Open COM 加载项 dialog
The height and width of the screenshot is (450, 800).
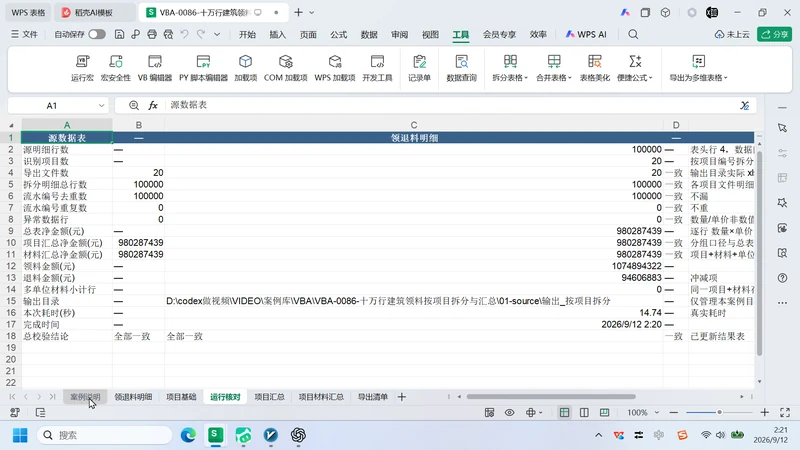pos(286,68)
